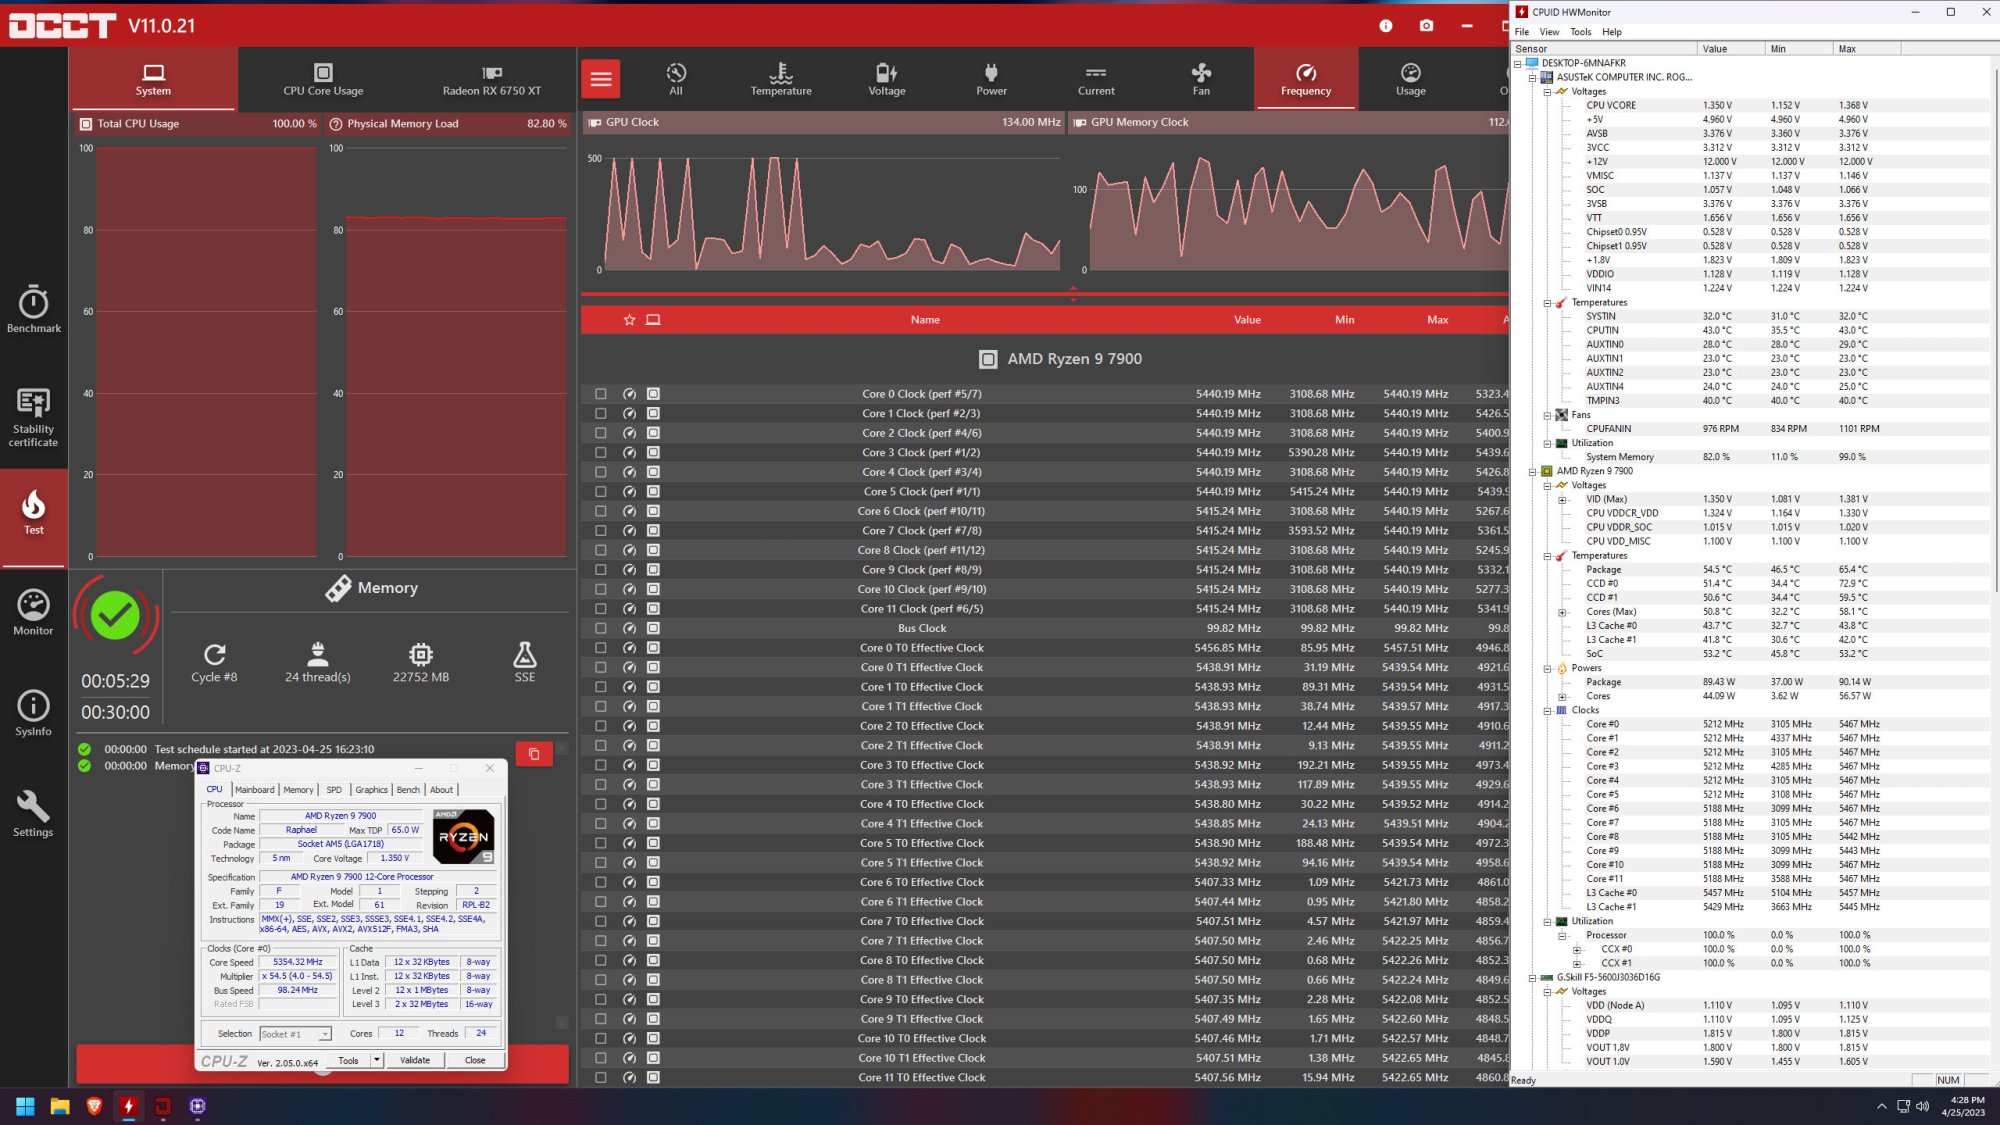Collapse AMD Ryzen 9 7900 node in HWMonitor tree
Viewport: 2000px width, 1125px height.
coord(1532,471)
